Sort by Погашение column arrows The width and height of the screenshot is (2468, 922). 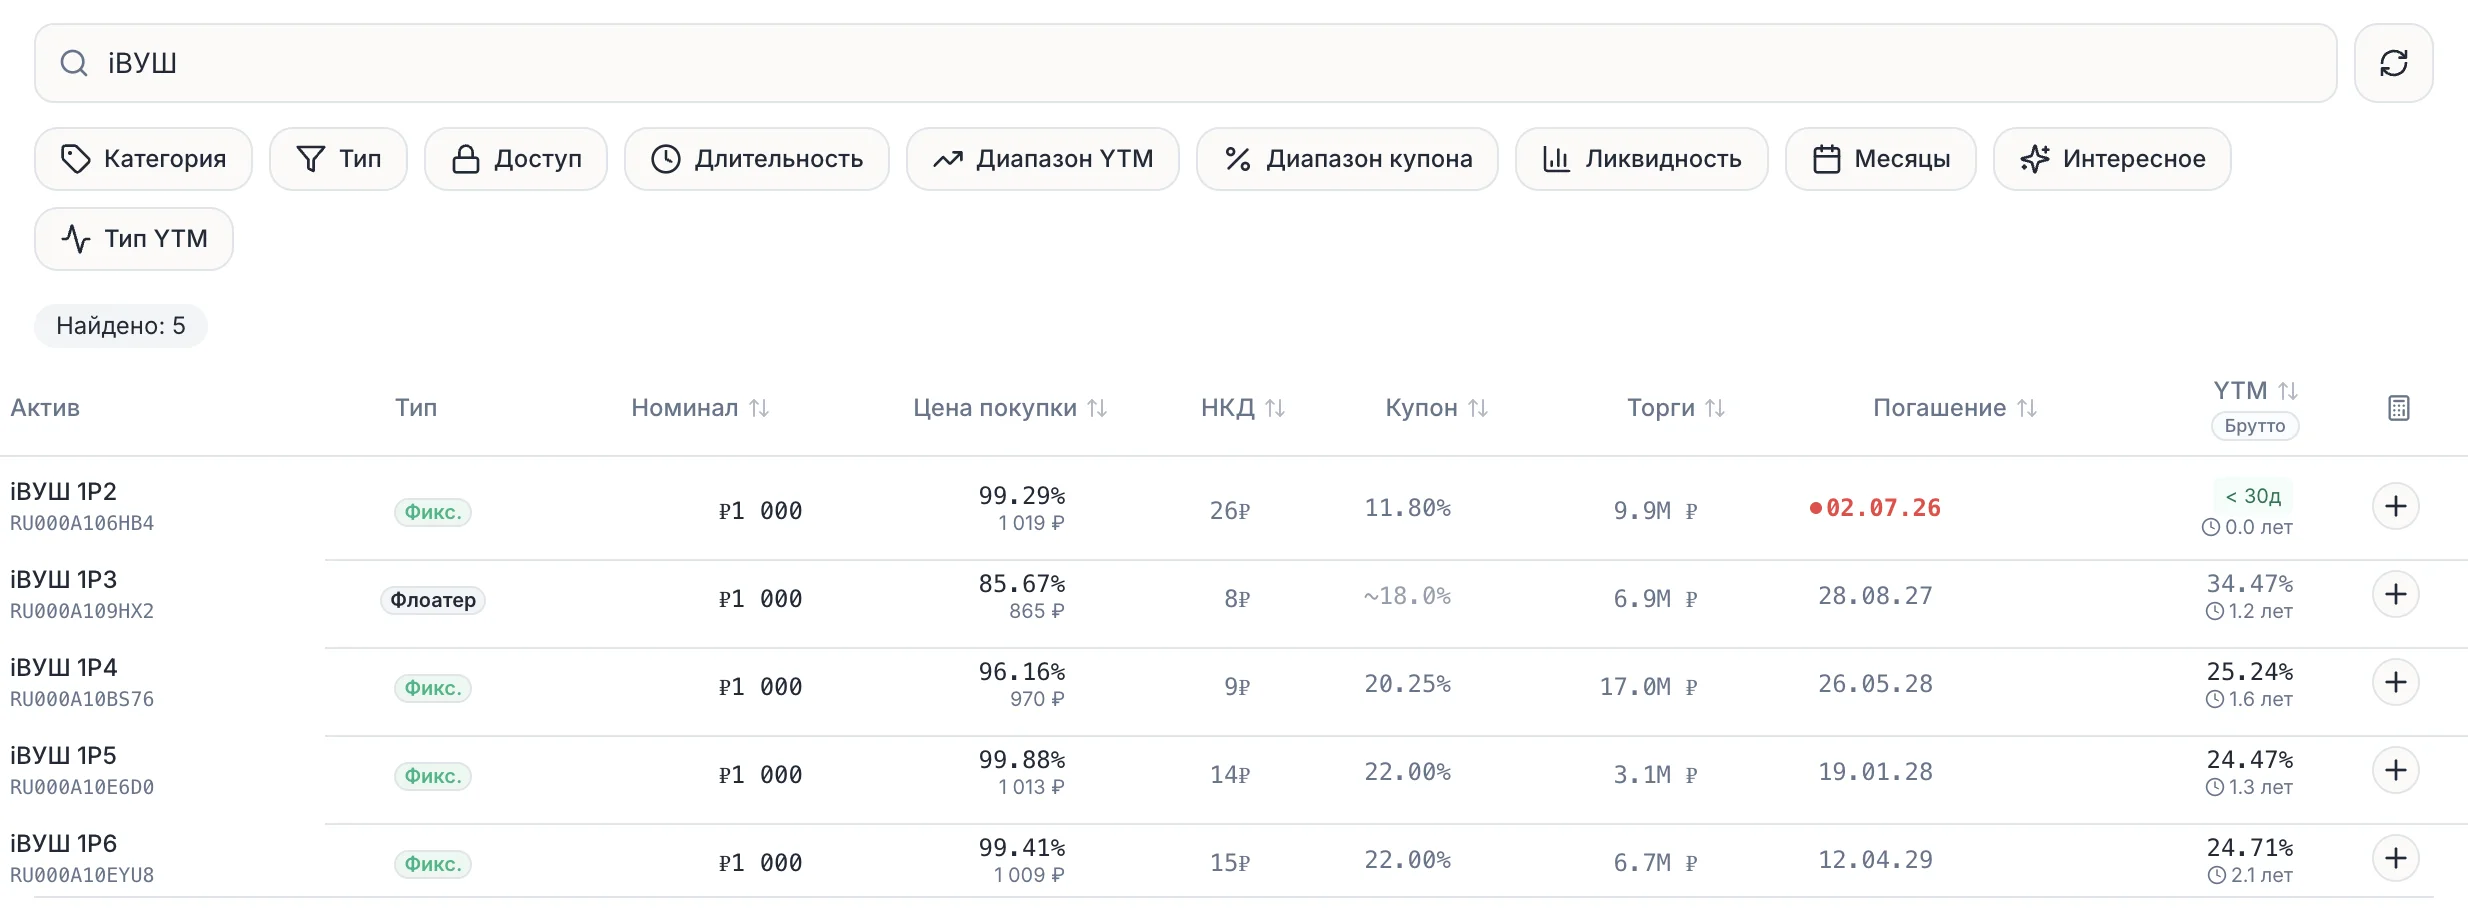click(x=2027, y=408)
